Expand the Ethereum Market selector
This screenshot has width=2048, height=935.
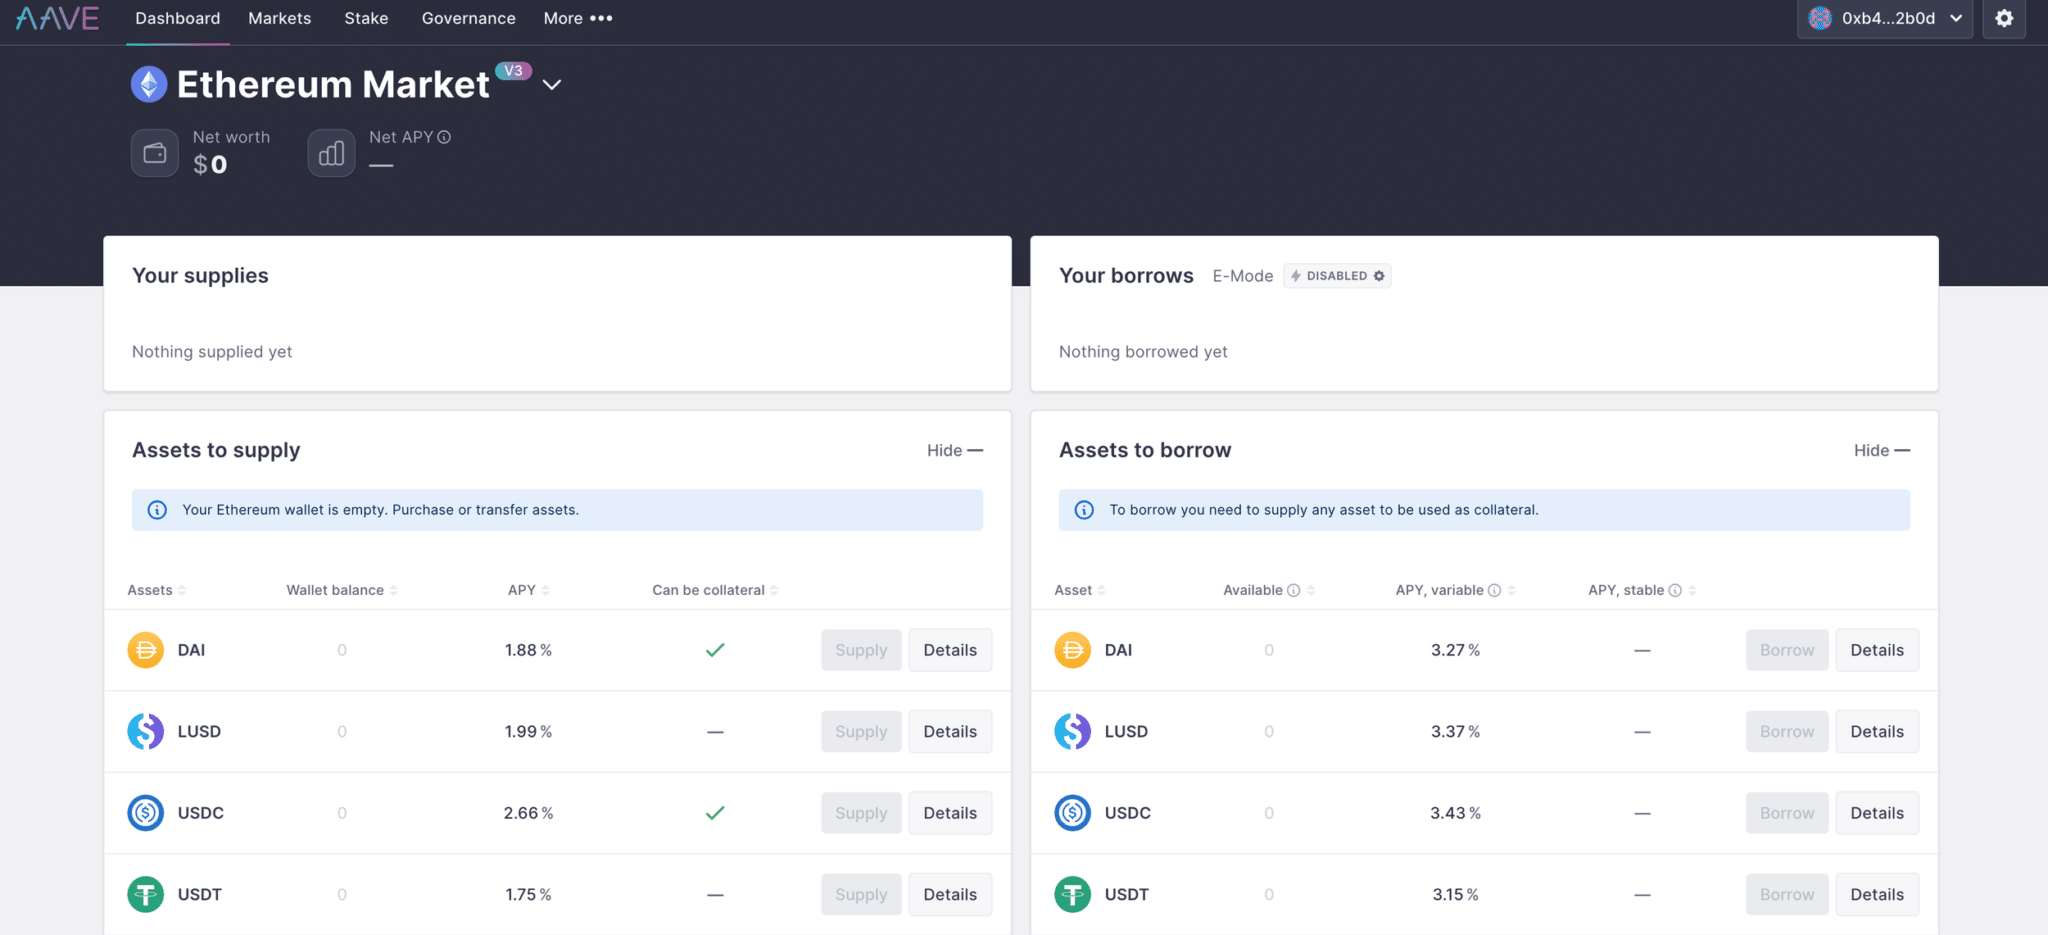pyautogui.click(x=552, y=84)
